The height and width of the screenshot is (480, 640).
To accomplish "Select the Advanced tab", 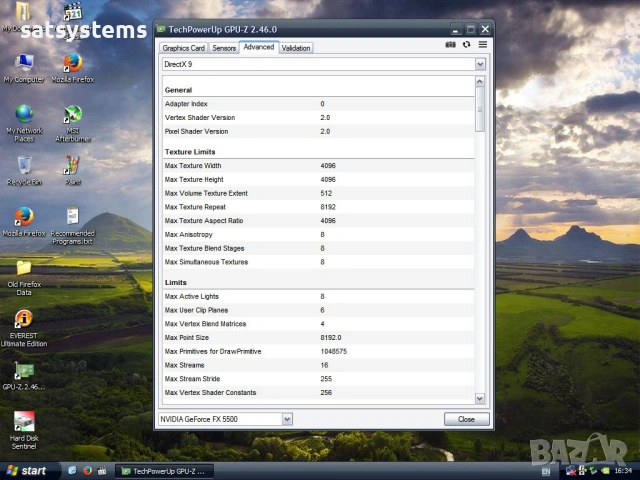I will pyautogui.click(x=259, y=47).
